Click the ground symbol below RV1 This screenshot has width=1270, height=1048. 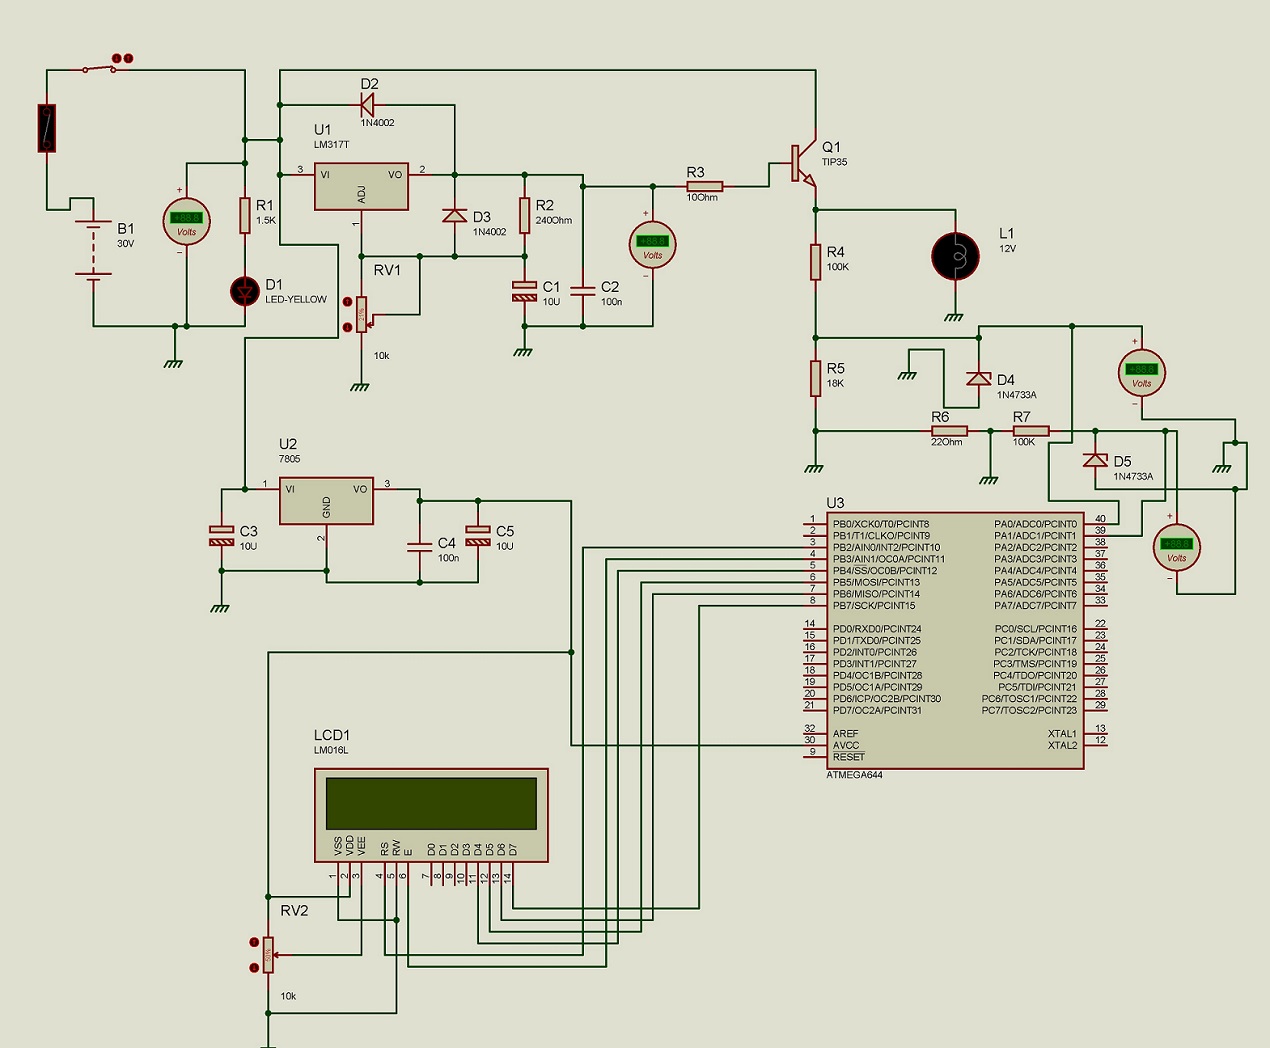coord(360,386)
